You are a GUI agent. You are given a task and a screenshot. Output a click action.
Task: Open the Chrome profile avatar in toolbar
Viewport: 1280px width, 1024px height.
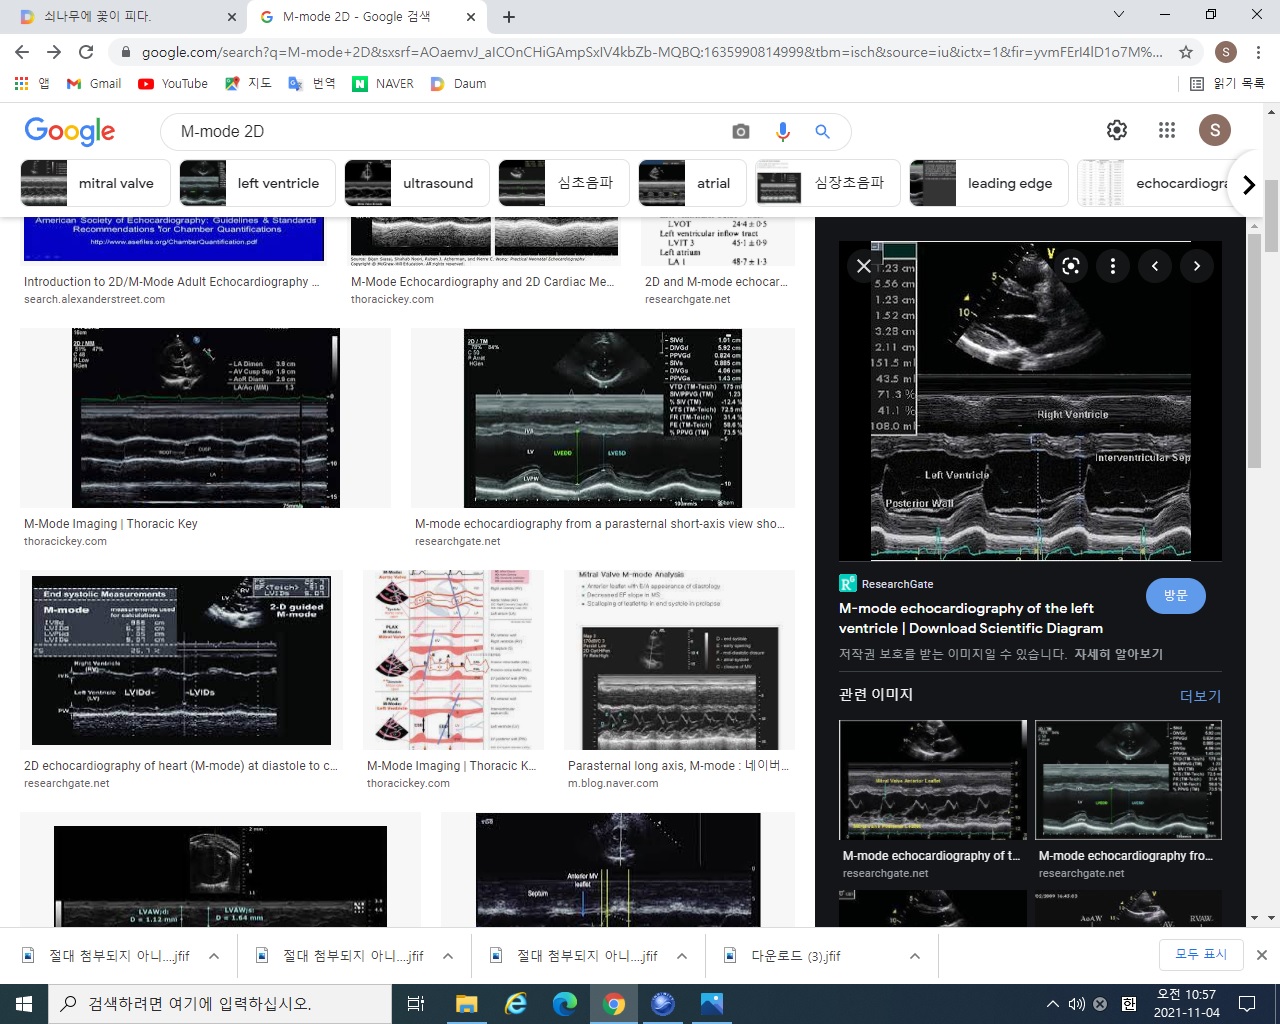[1226, 52]
